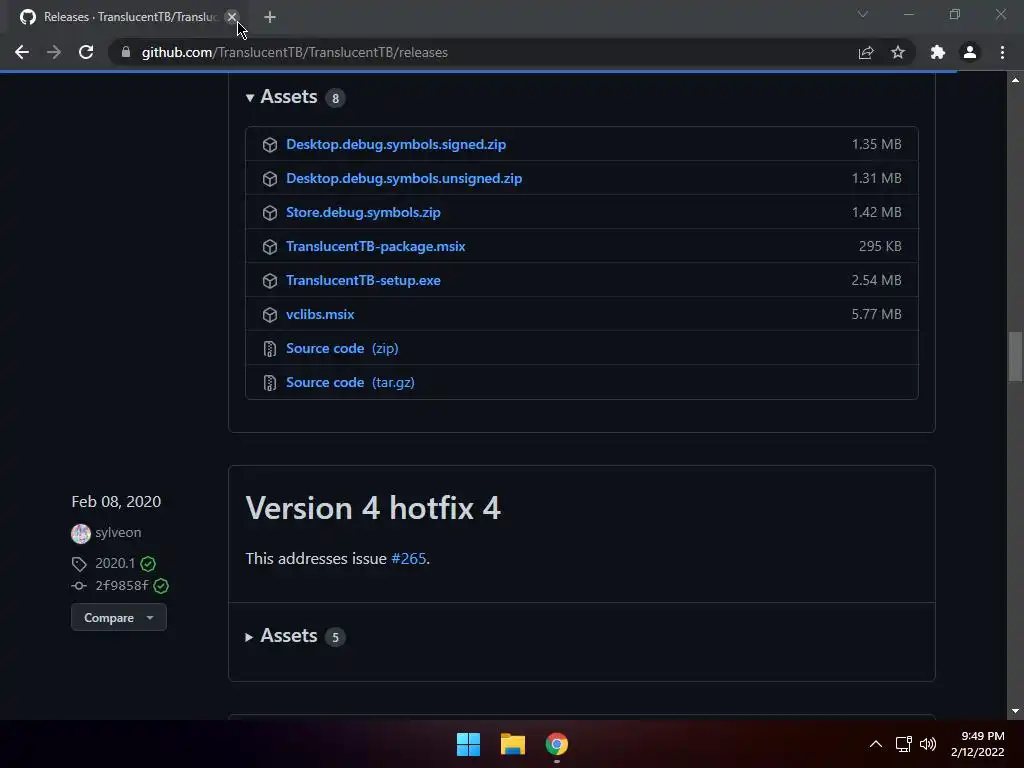Click the page vertical scrollbar thumb
This screenshot has height=768, width=1024.
(1015, 357)
